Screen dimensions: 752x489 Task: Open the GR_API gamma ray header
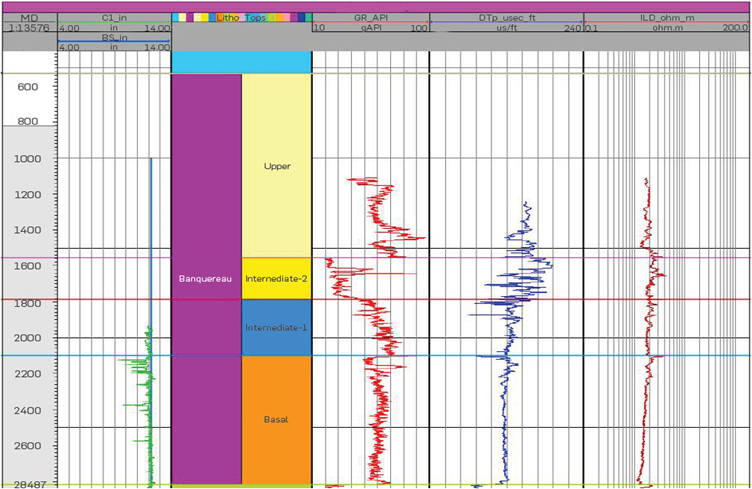pyautogui.click(x=370, y=17)
